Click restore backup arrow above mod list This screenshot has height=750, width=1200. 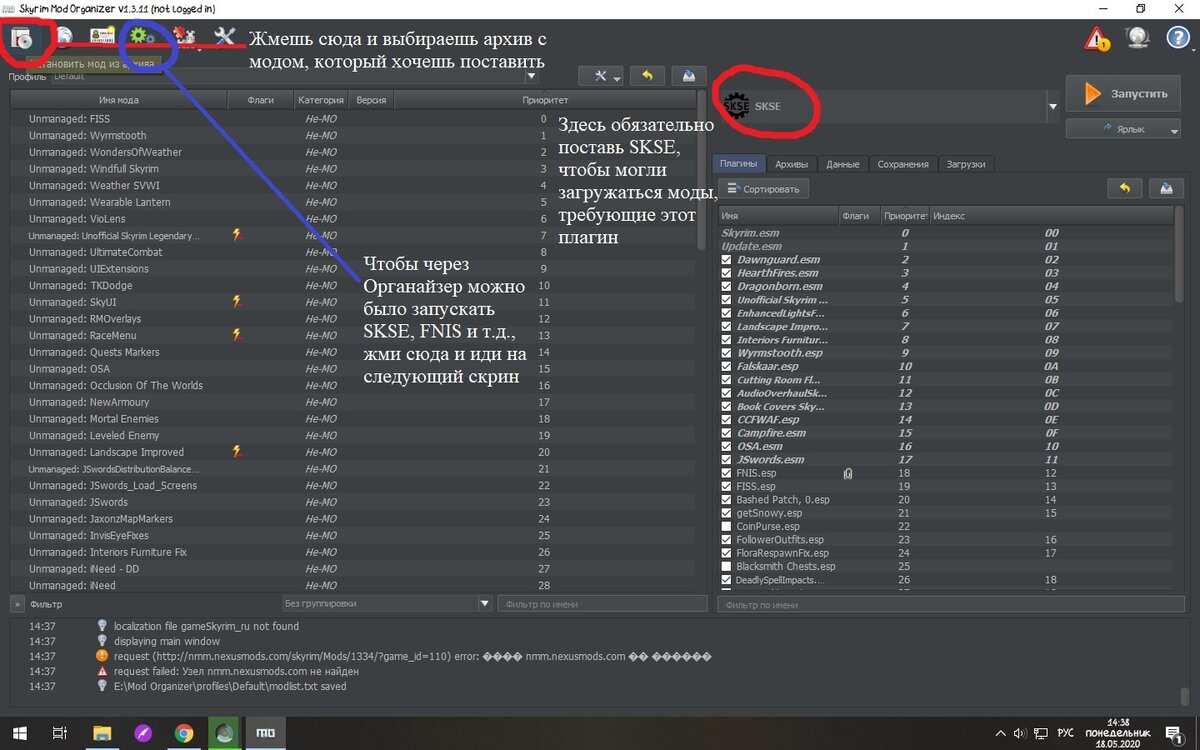648,76
